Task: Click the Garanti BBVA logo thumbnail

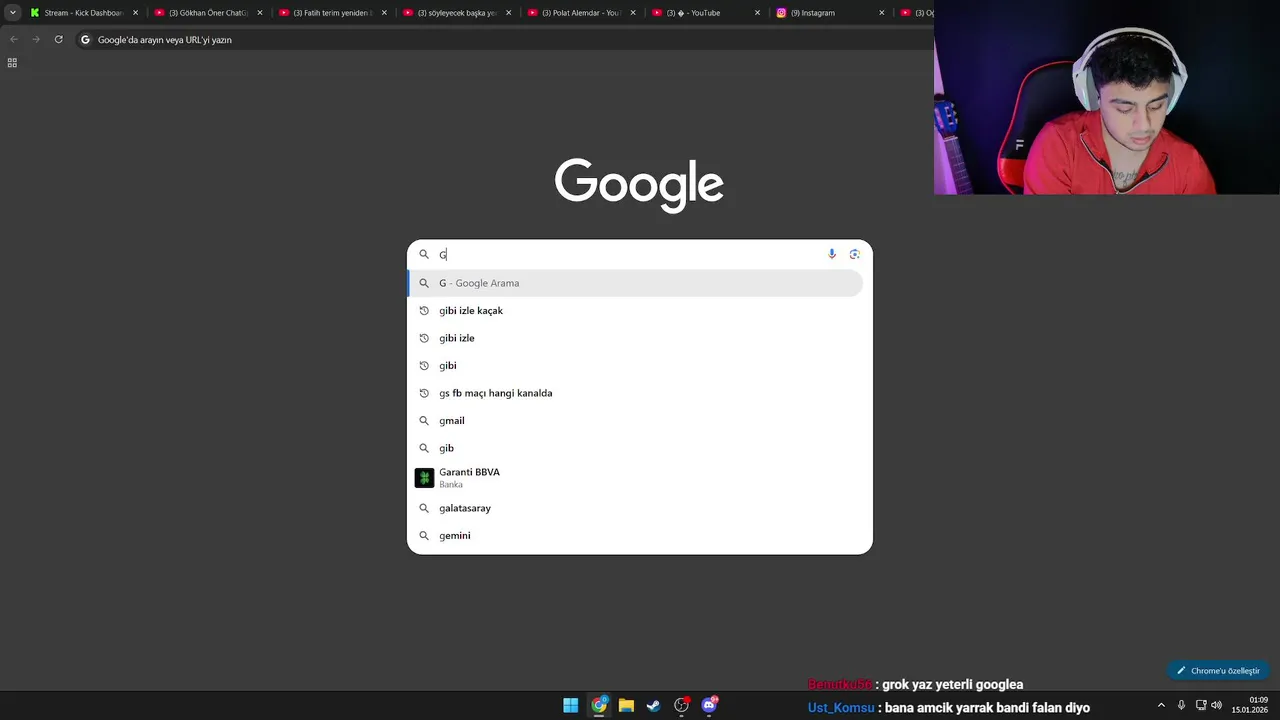Action: [x=424, y=478]
